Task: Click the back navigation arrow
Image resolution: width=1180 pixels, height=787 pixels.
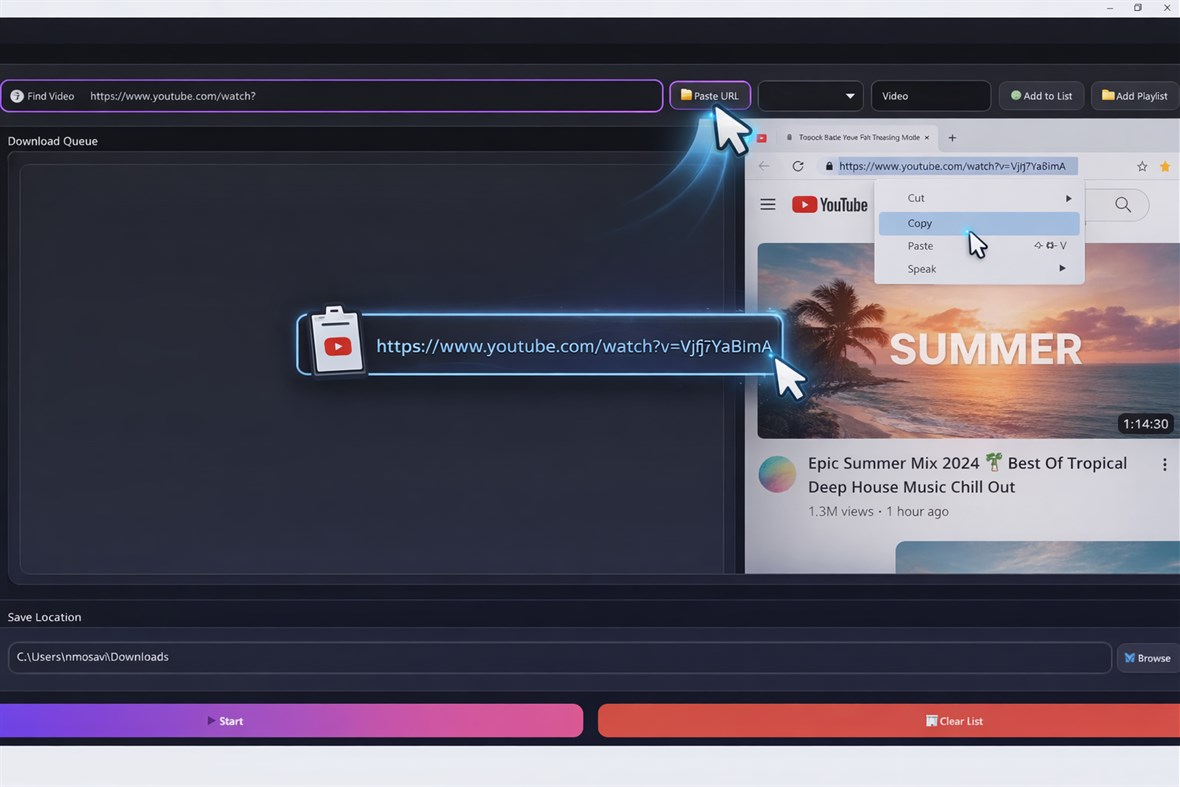Action: (764, 166)
